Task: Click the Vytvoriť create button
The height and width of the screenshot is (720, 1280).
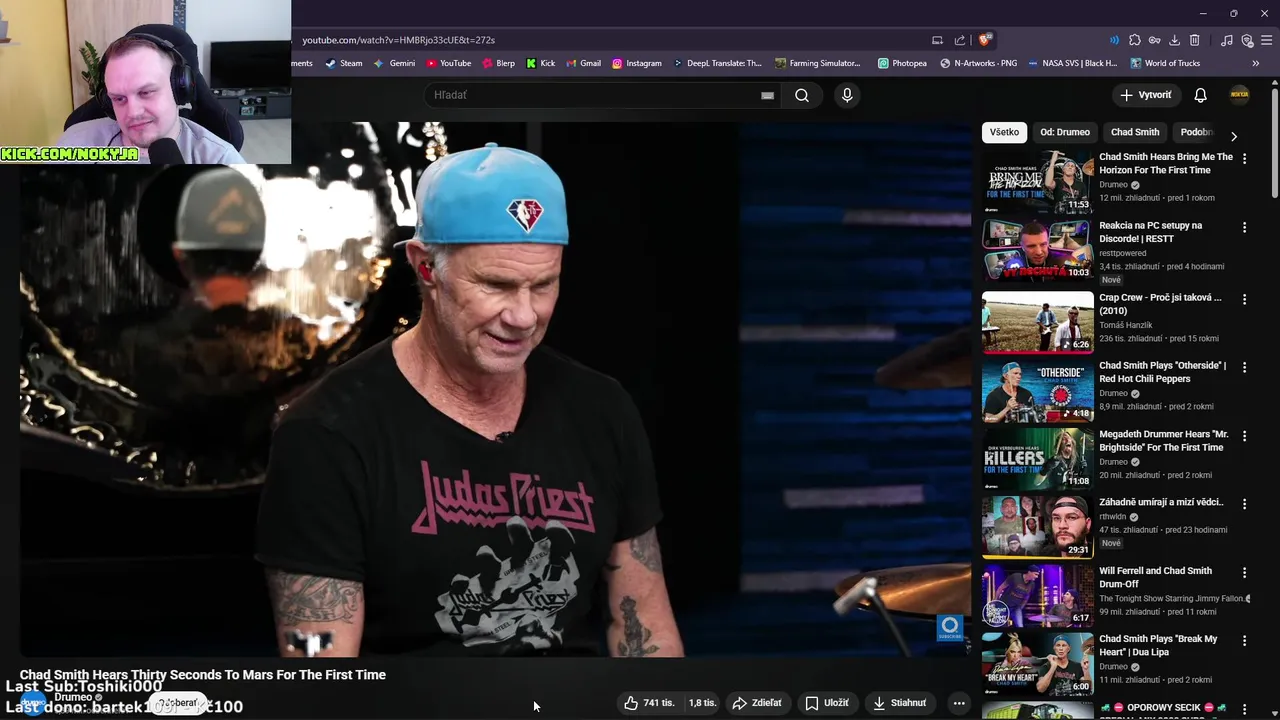Action: 1146,95
